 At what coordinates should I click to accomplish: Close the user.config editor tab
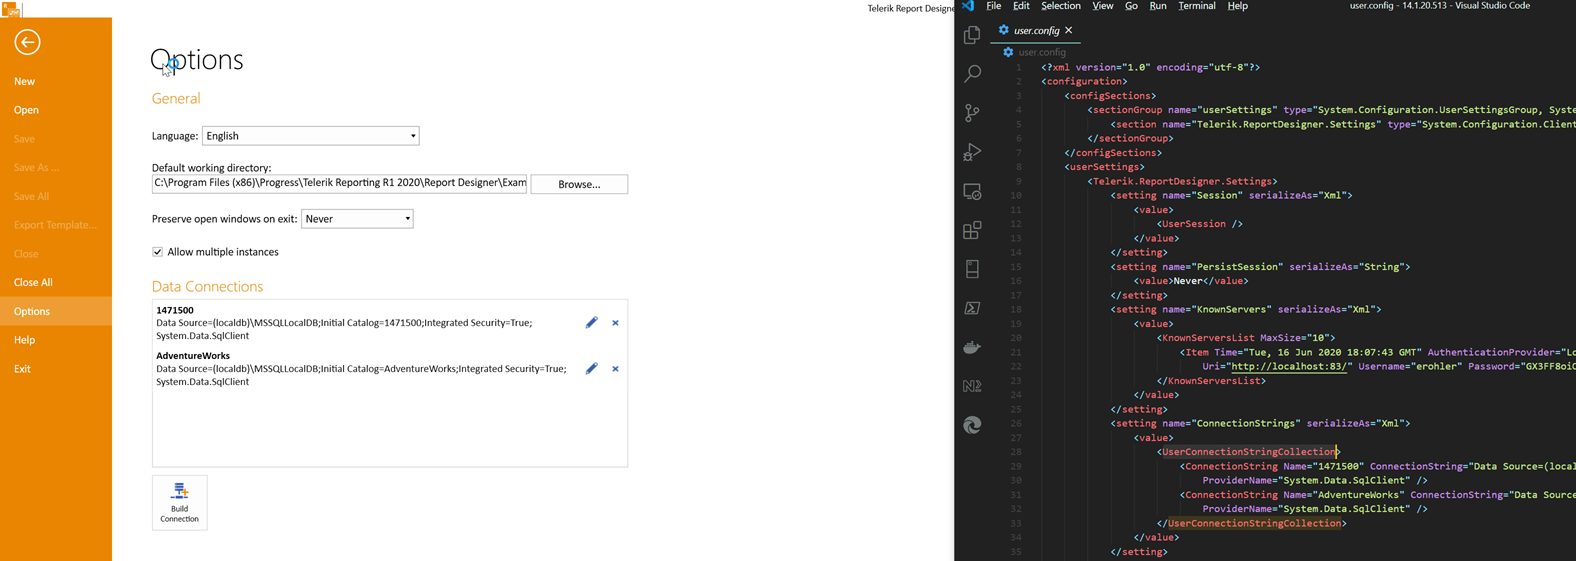point(1069,30)
